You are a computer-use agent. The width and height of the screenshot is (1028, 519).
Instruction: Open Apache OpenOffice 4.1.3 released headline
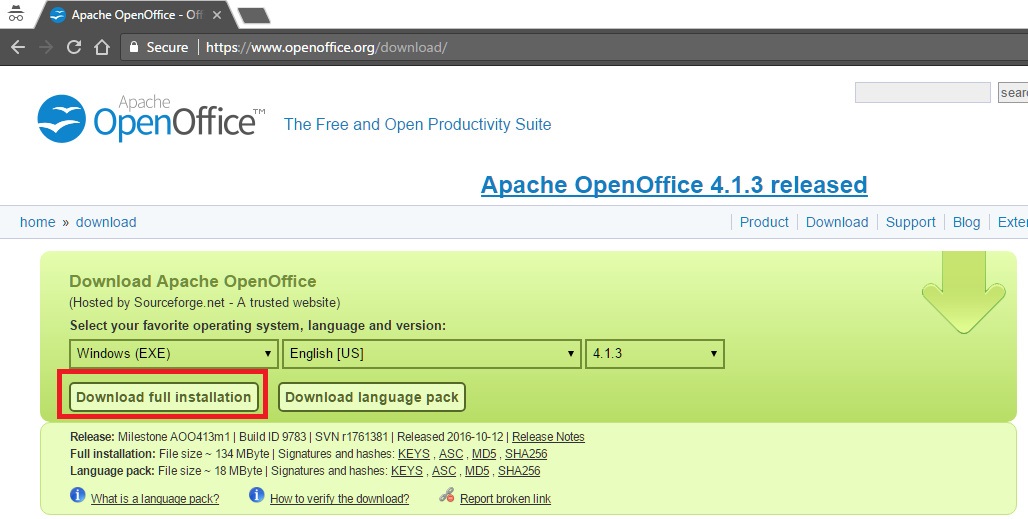point(674,185)
